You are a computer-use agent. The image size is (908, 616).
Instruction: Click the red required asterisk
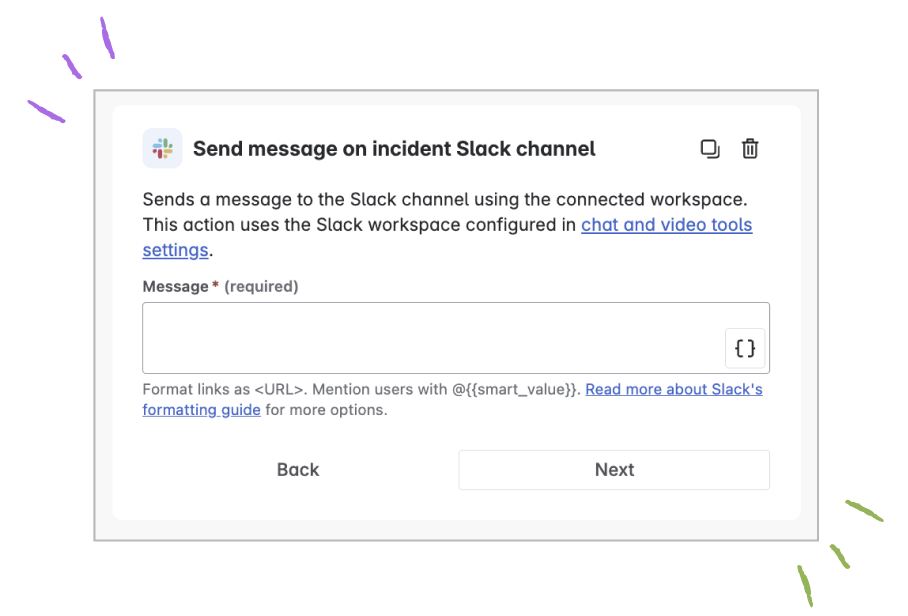tap(215, 285)
